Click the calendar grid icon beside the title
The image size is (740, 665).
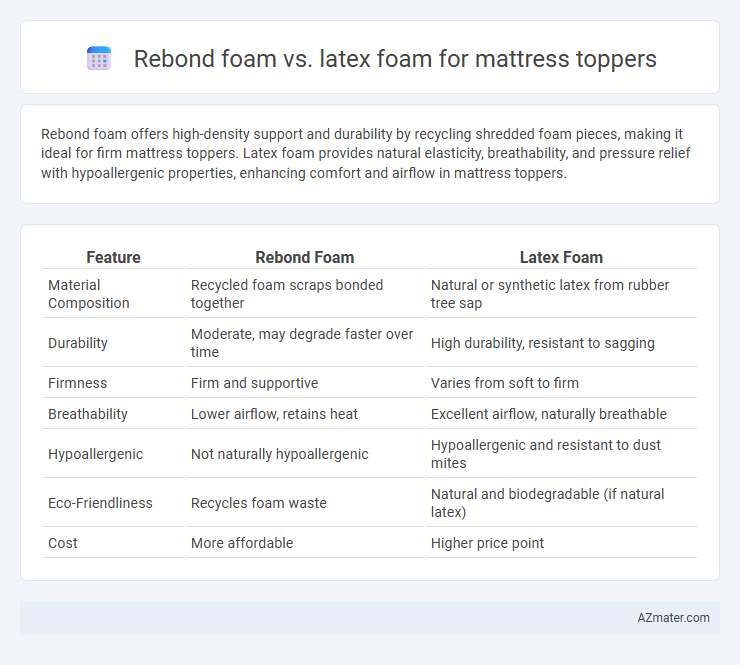99,59
